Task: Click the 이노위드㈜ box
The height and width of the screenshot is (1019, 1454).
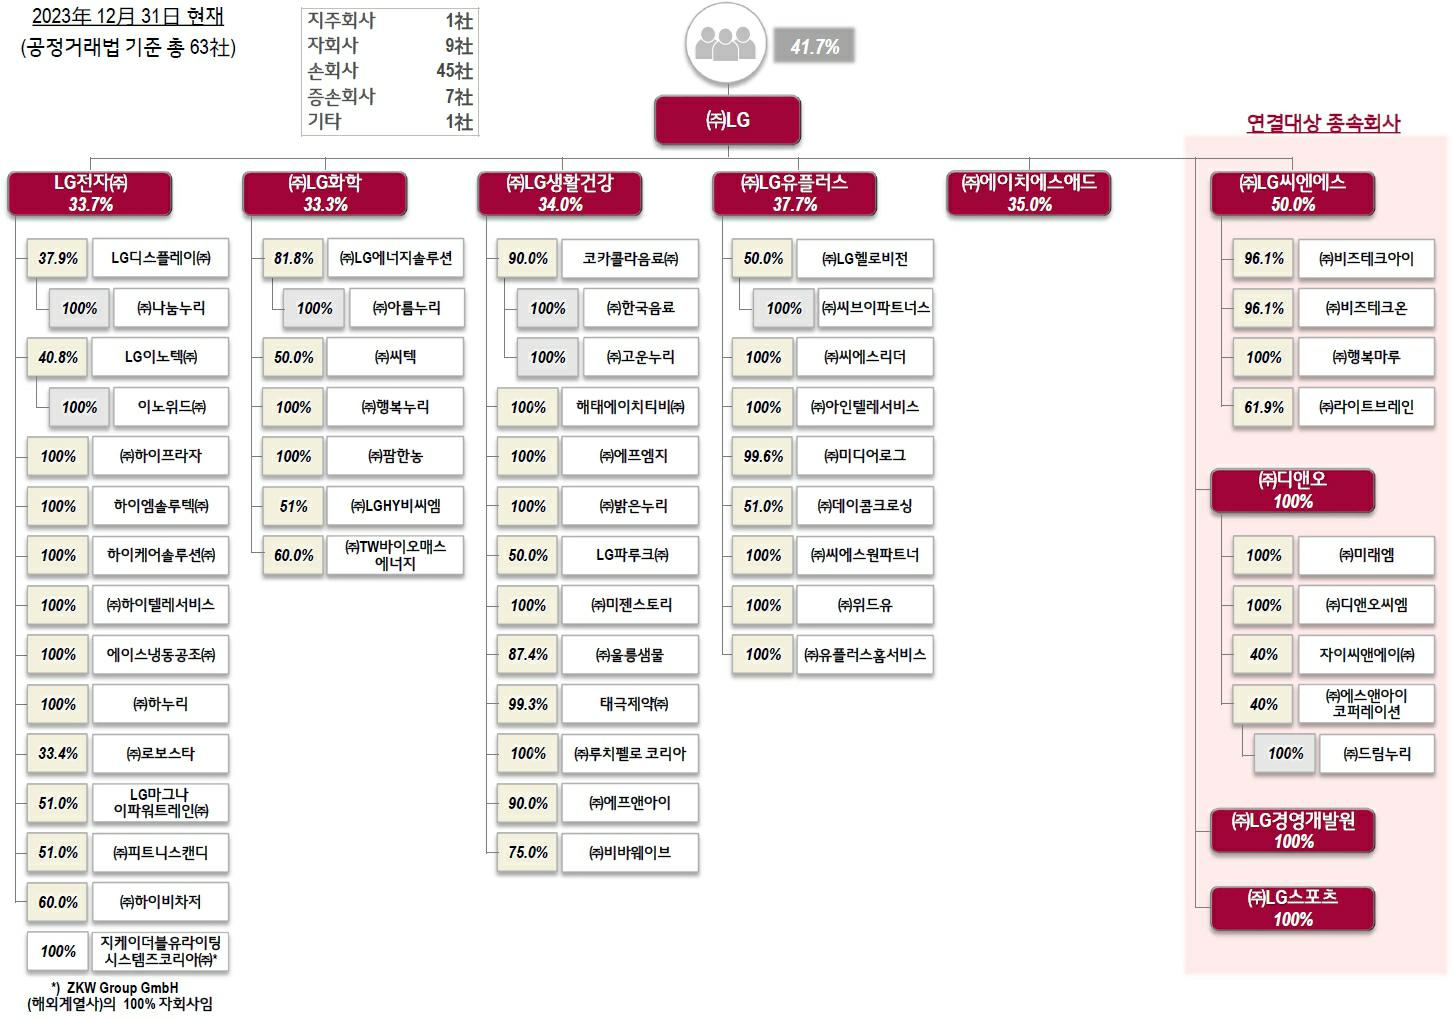Action: tap(171, 407)
